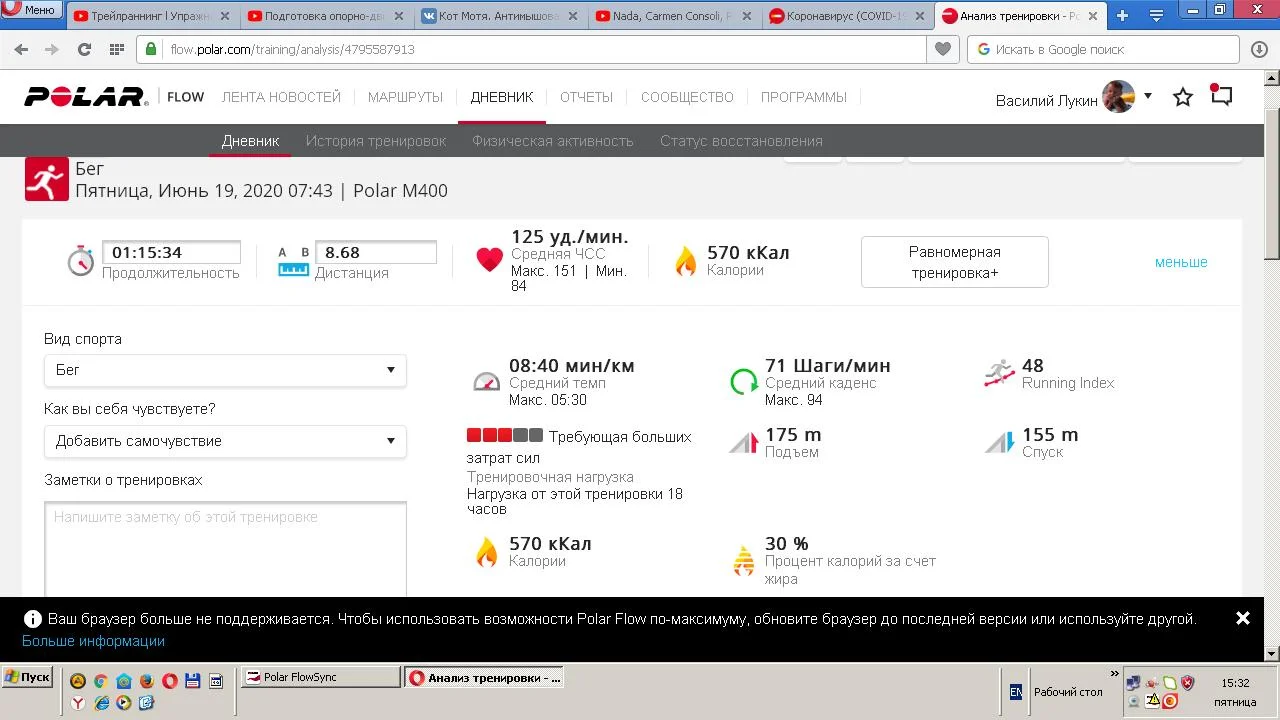Viewport: 1280px width, 720px height.
Task: Open the tab list menu icon
Action: 1157,16
